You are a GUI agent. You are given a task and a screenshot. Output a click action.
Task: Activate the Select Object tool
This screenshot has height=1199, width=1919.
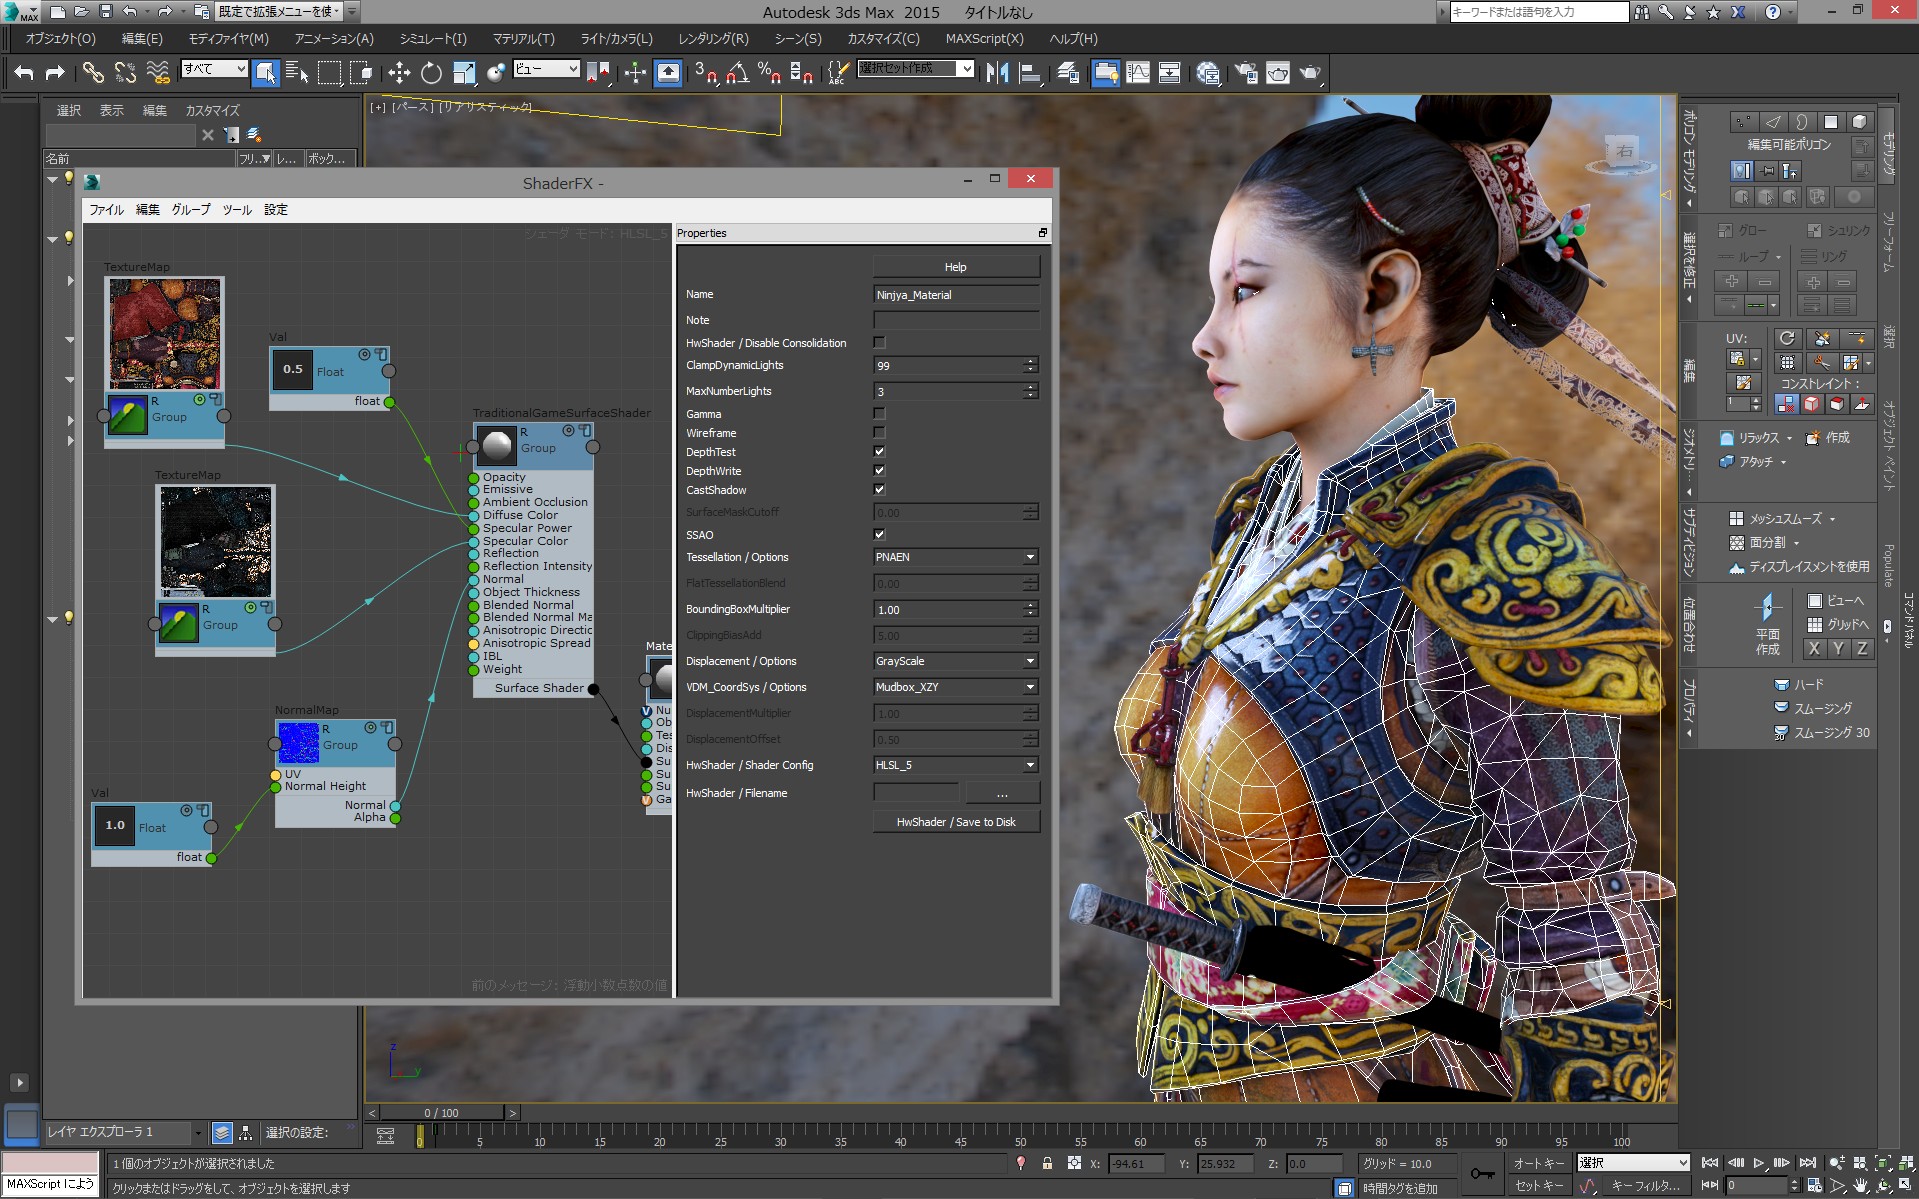(265, 72)
